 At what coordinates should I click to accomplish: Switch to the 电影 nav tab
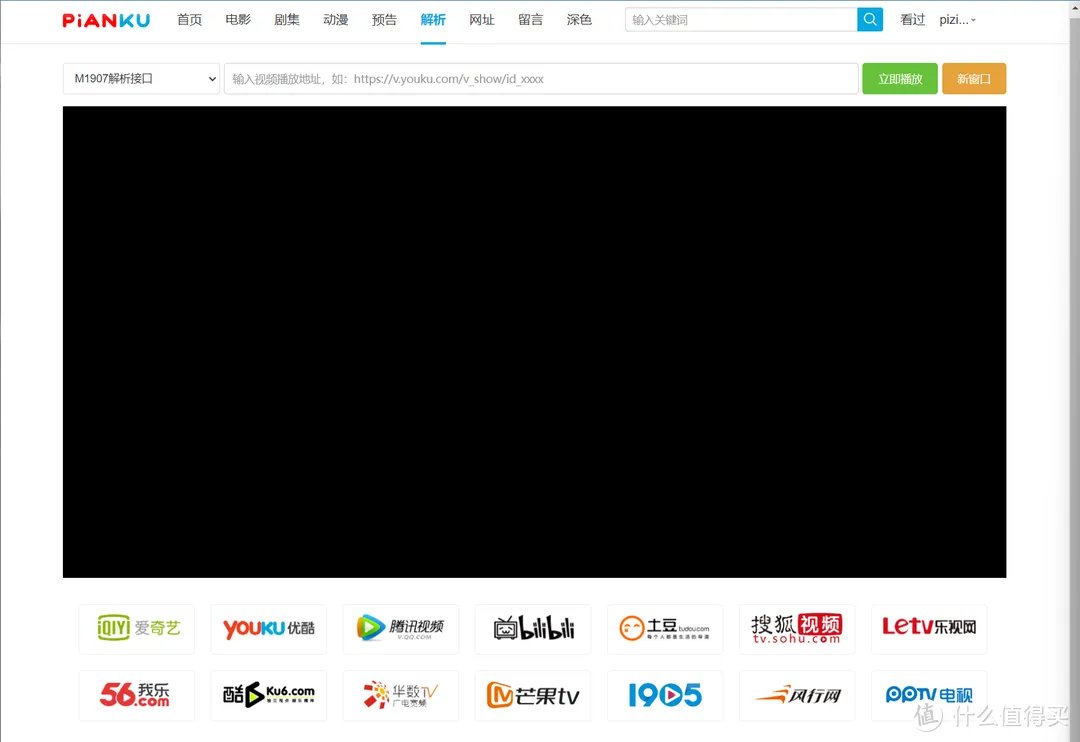[238, 20]
